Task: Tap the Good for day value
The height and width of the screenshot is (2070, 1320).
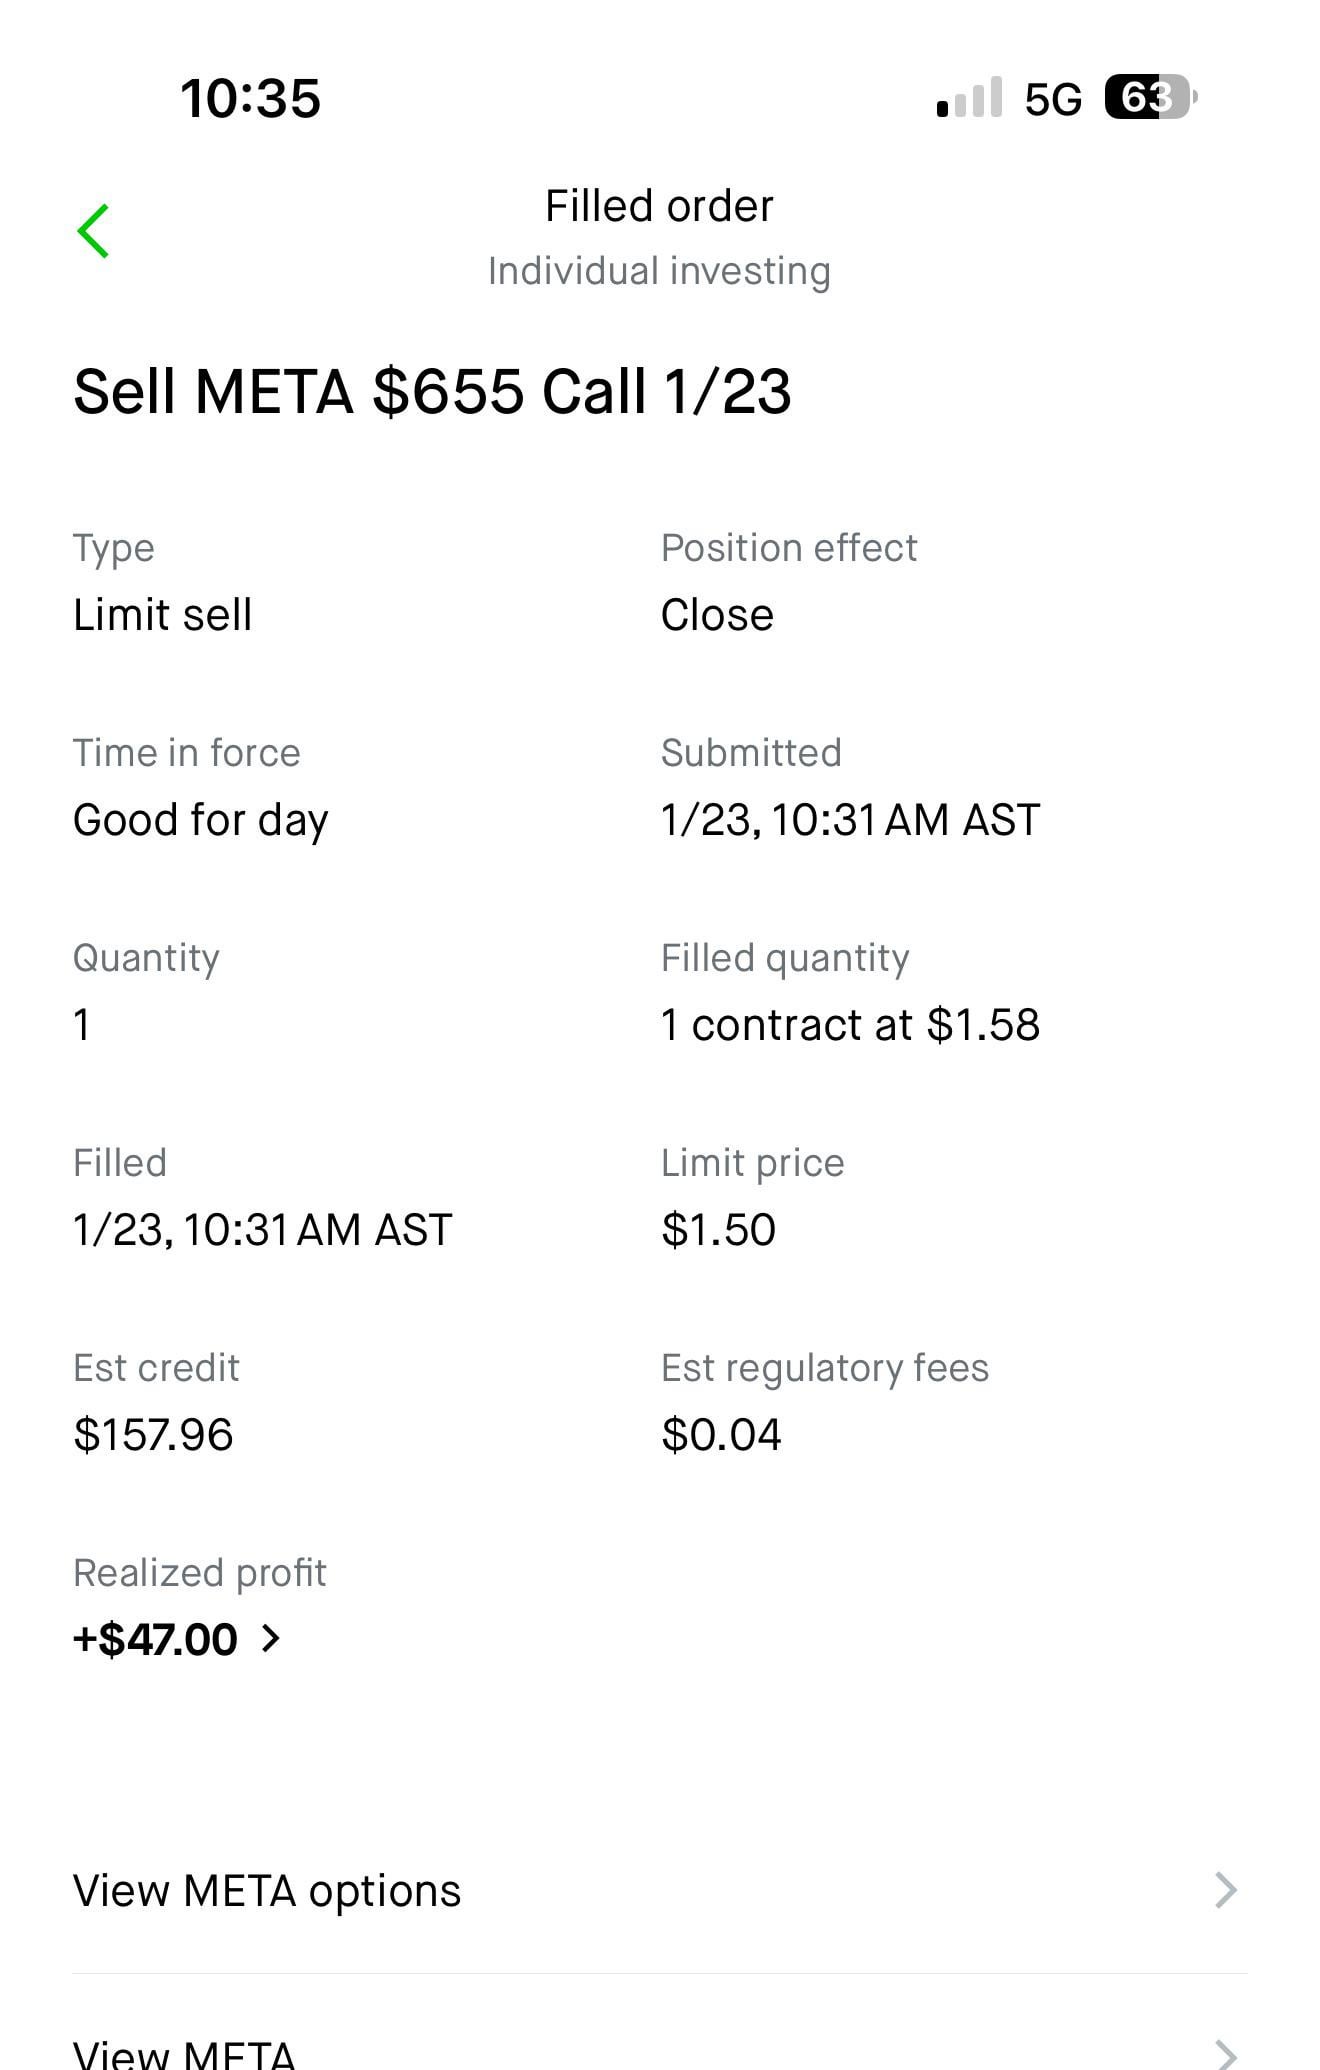Action: pos(200,820)
